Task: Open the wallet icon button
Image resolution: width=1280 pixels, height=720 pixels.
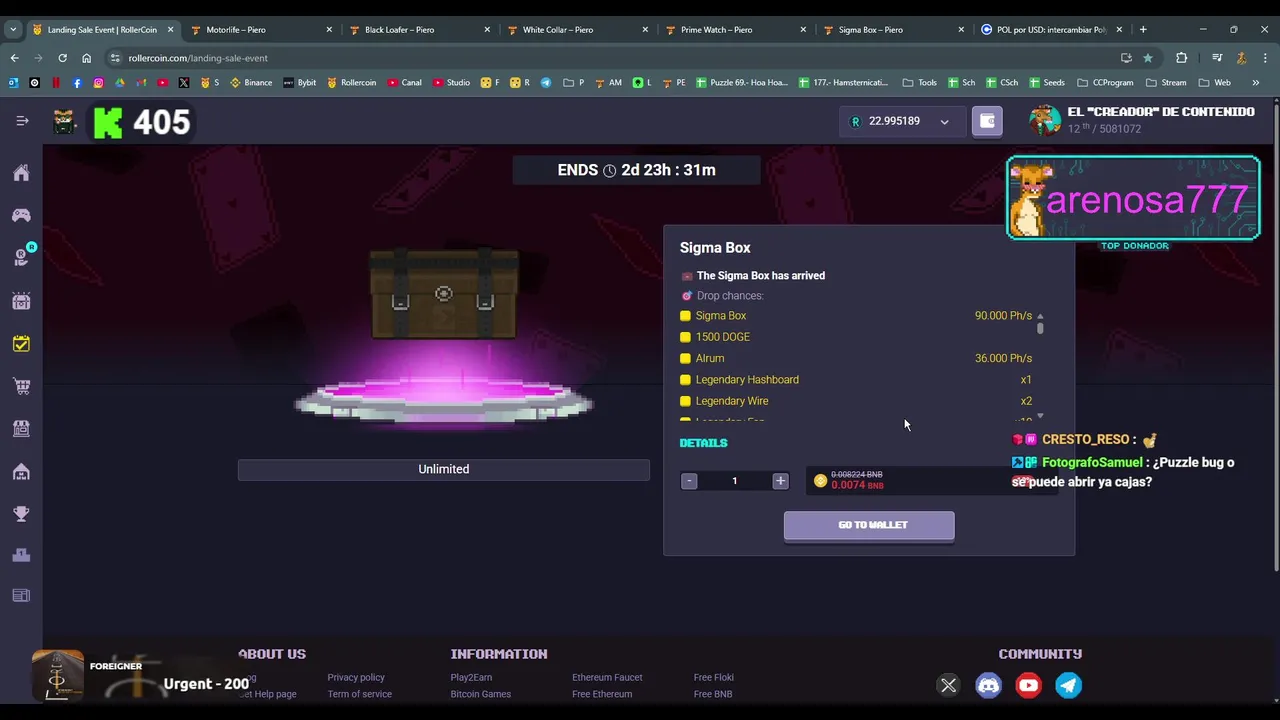Action: (x=987, y=121)
